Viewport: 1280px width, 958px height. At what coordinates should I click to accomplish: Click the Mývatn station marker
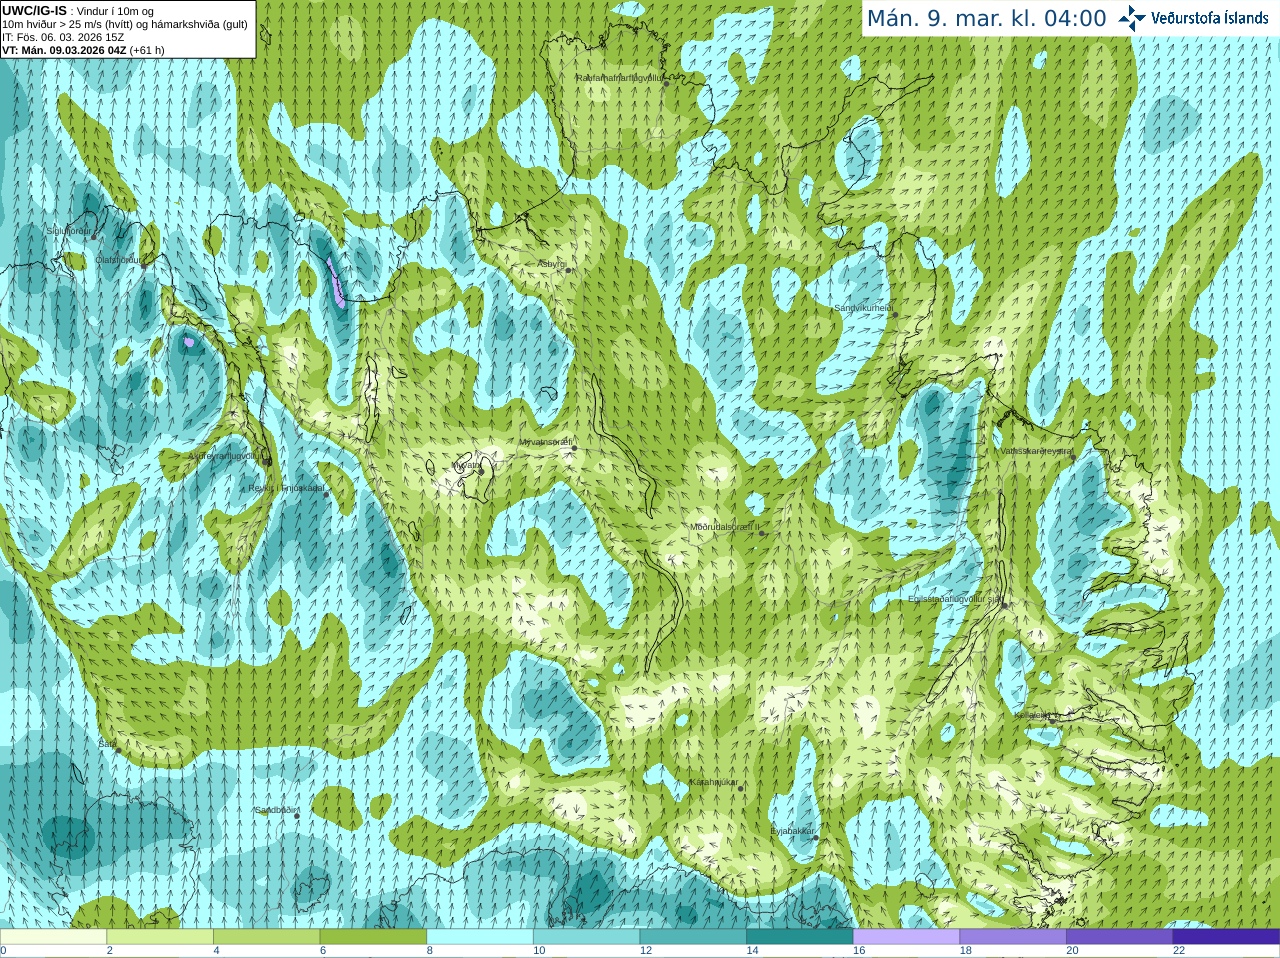coord(481,470)
